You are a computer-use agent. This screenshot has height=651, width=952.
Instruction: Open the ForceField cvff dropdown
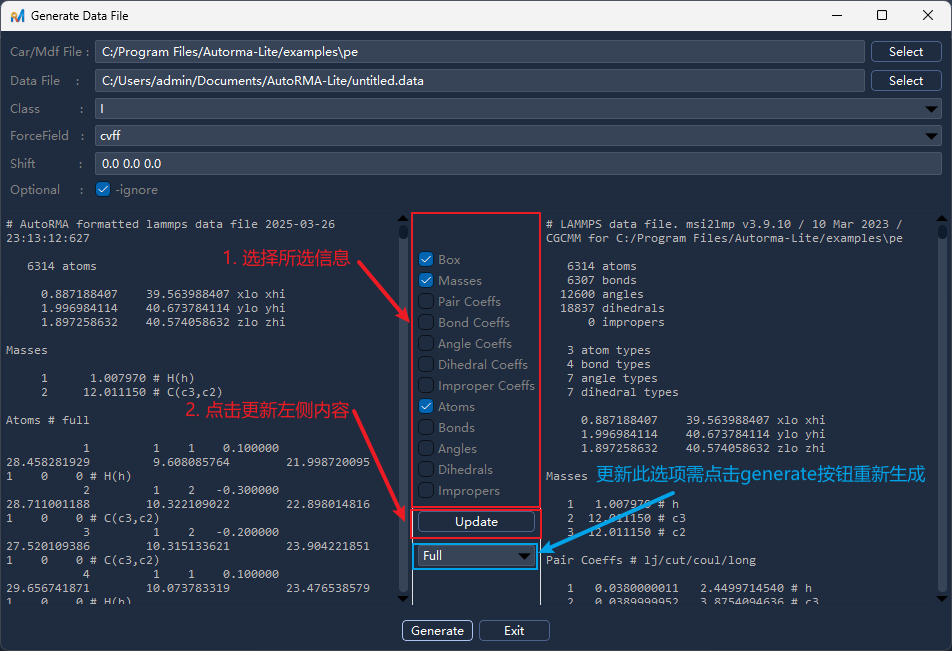[x=518, y=136]
